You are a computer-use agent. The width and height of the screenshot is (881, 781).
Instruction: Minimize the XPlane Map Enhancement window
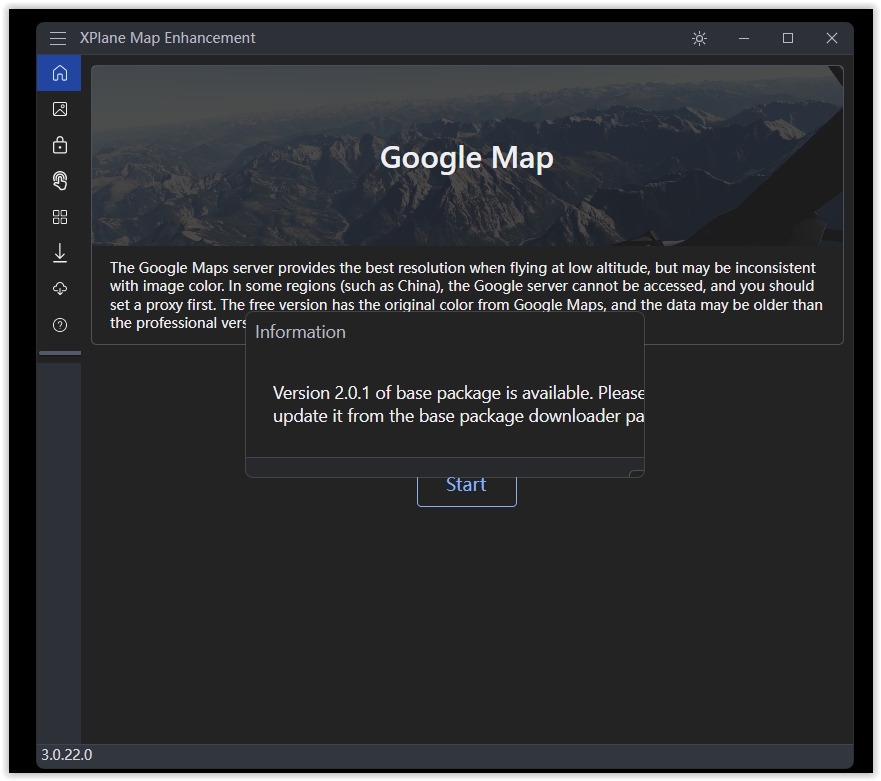pyautogui.click(x=744, y=38)
